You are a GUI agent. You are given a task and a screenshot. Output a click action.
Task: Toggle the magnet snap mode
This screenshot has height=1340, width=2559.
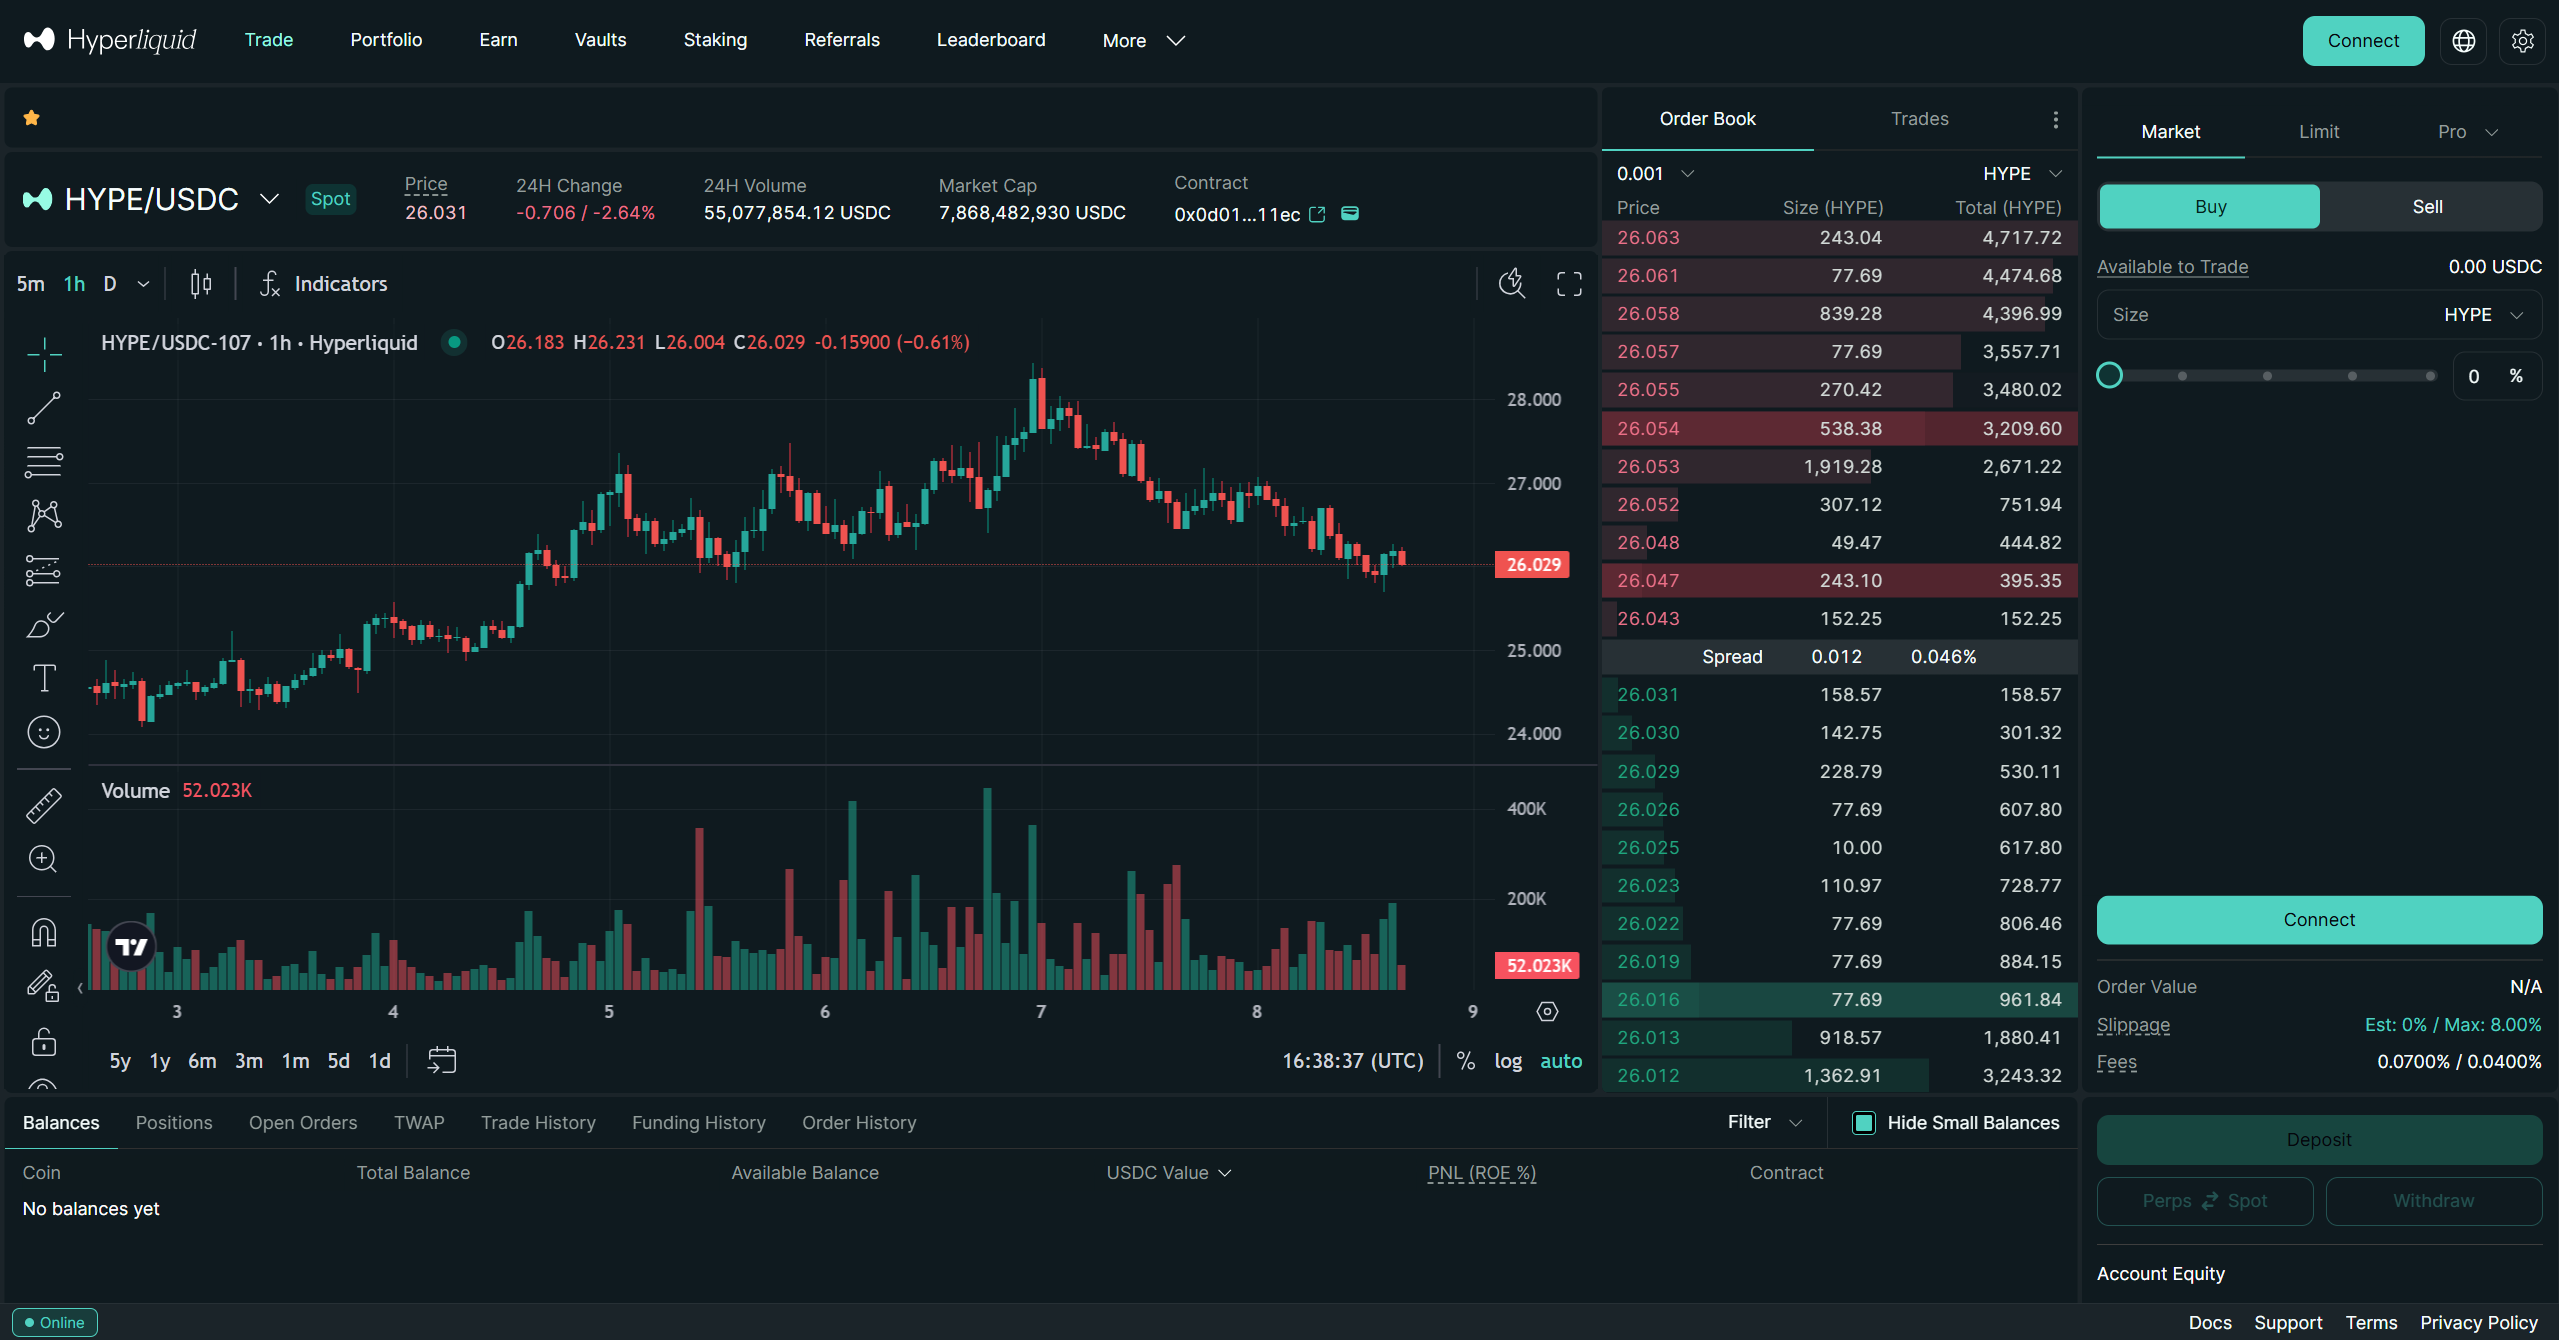pyautogui.click(x=44, y=933)
